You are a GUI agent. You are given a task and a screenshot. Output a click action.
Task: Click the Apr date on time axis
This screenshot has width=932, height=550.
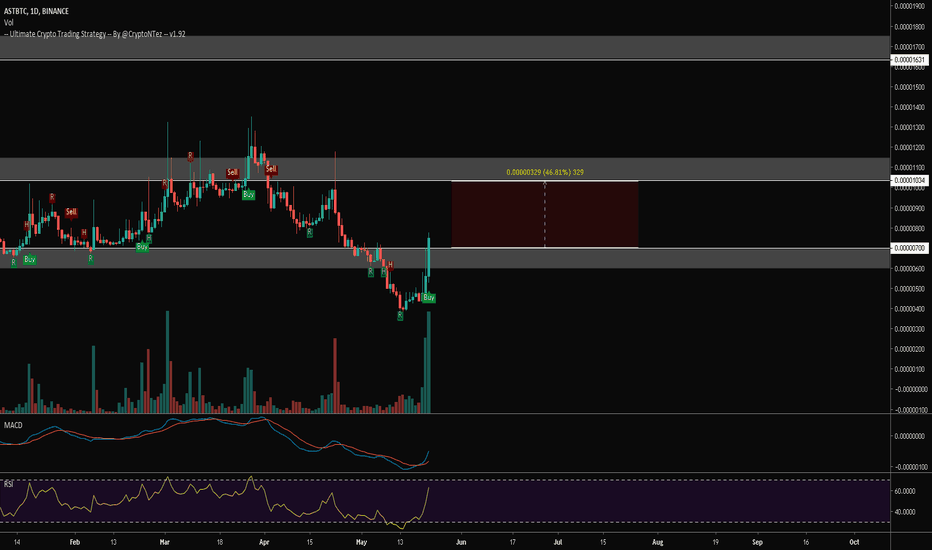[265, 542]
